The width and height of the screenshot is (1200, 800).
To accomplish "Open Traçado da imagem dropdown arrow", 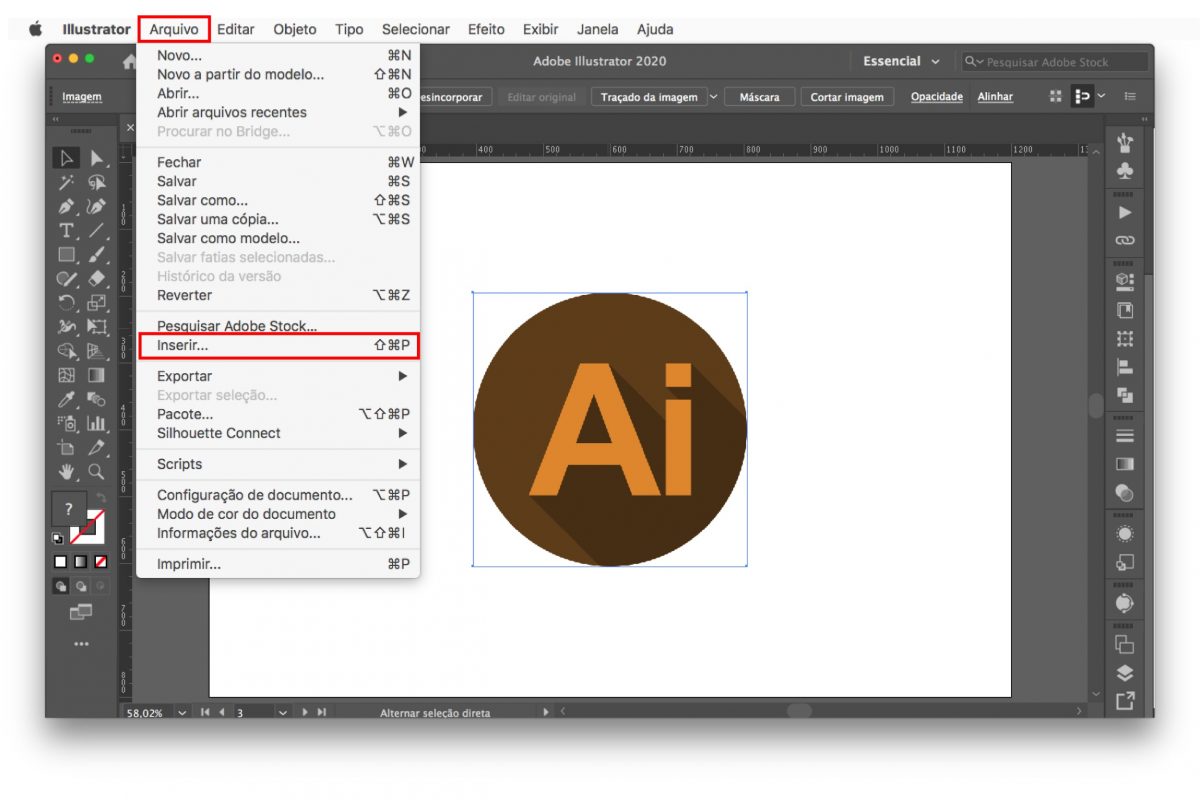I will click(x=714, y=97).
